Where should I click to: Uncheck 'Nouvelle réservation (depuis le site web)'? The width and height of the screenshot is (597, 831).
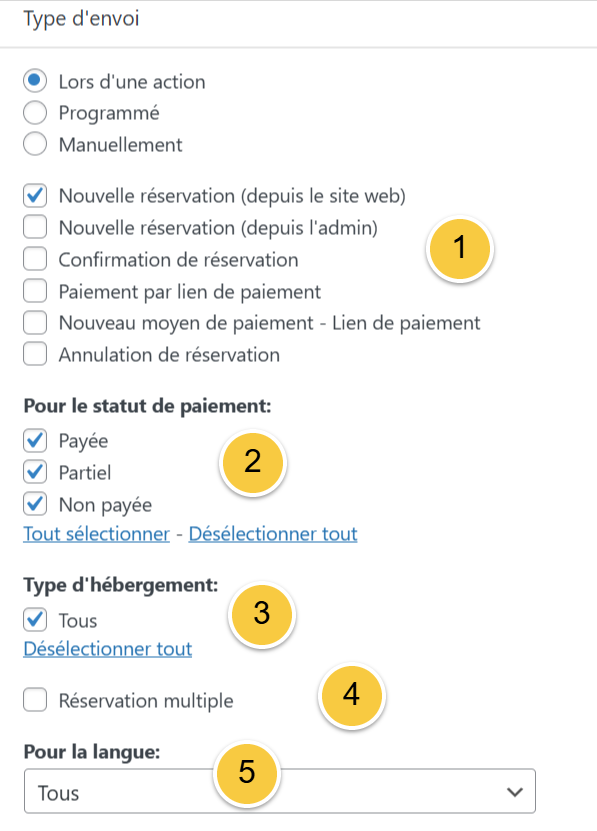(x=34, y=195)
